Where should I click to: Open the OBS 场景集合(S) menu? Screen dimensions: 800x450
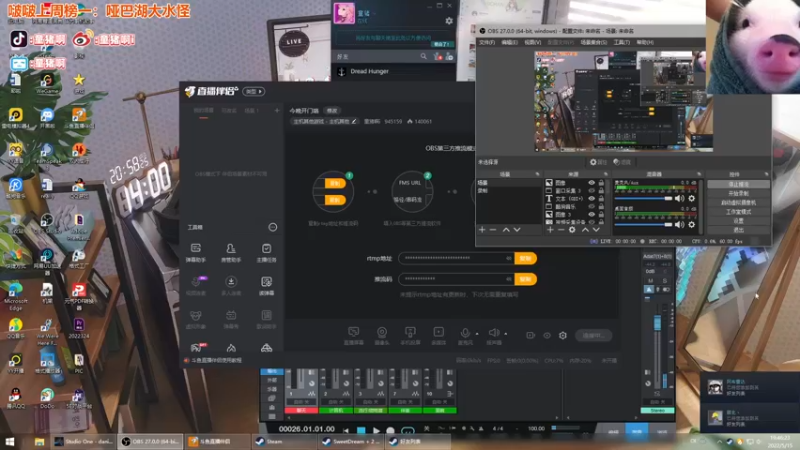click(593, 42)
